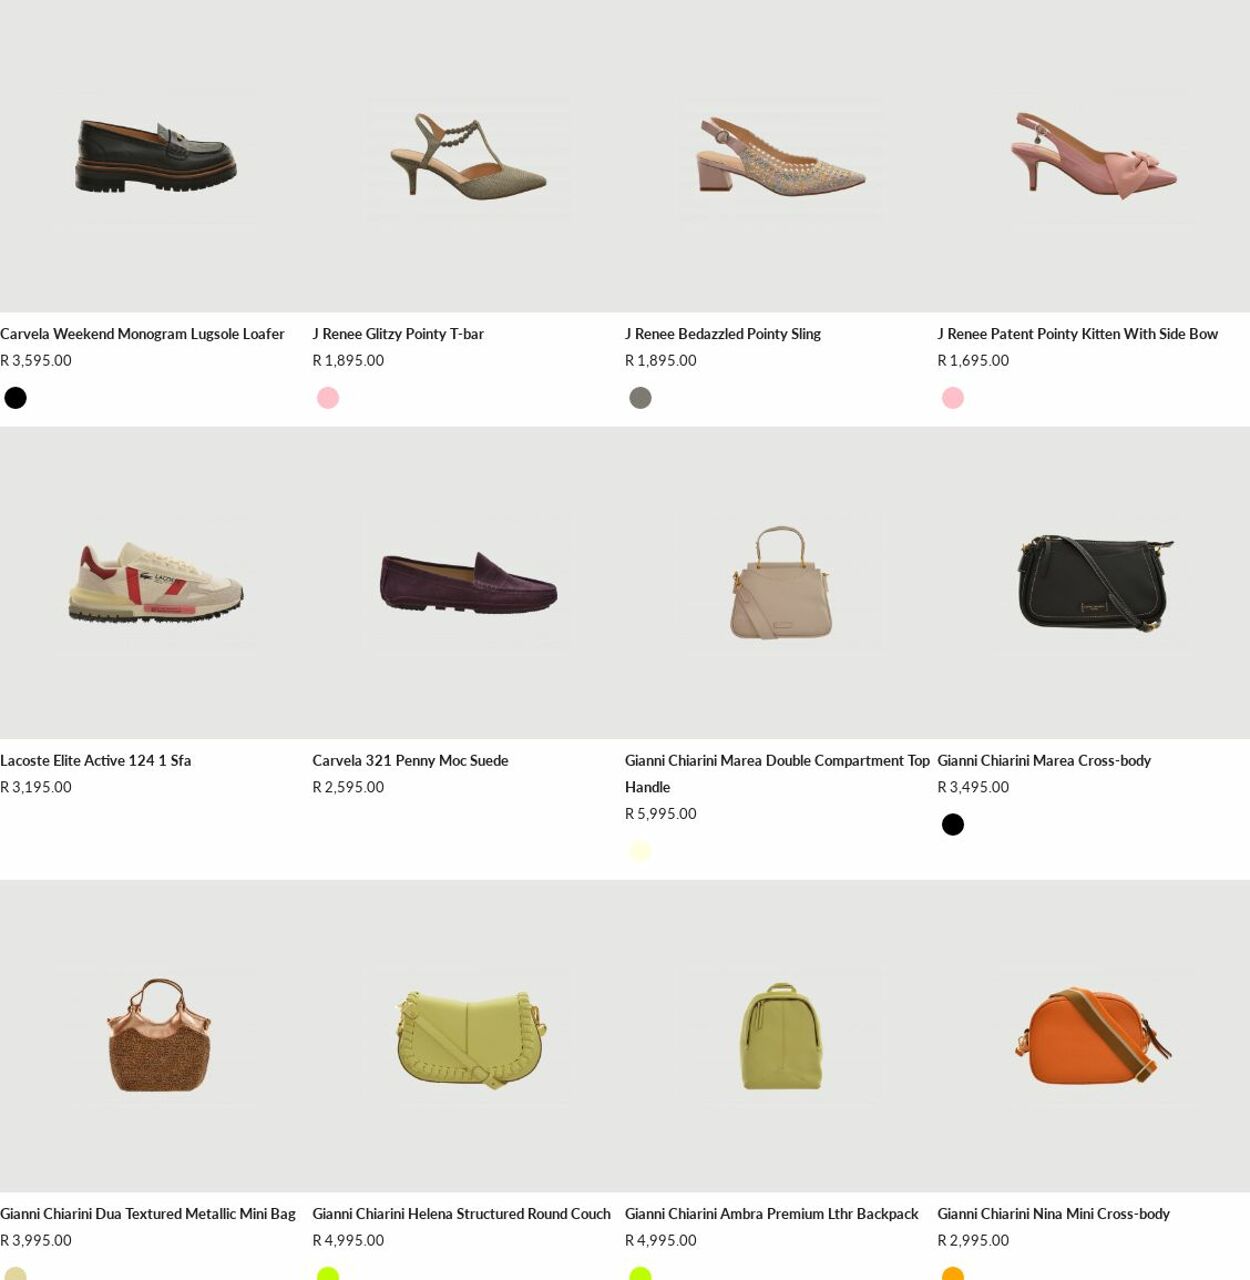Select black swatch under Marea Cross-body
The width and height of the screenshot is (1250, 1280).
pos(953,825)
